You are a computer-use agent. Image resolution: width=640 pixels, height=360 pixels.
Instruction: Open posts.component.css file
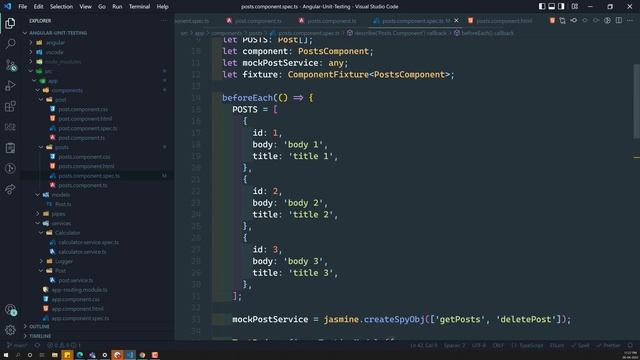84,157
